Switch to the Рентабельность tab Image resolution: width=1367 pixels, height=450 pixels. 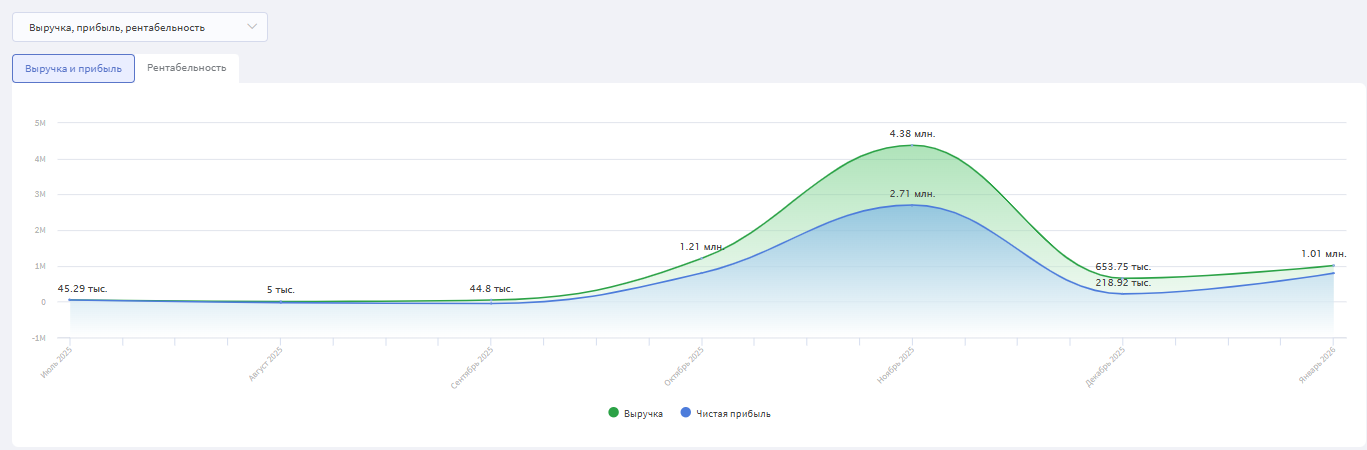[x=186, y=68]
